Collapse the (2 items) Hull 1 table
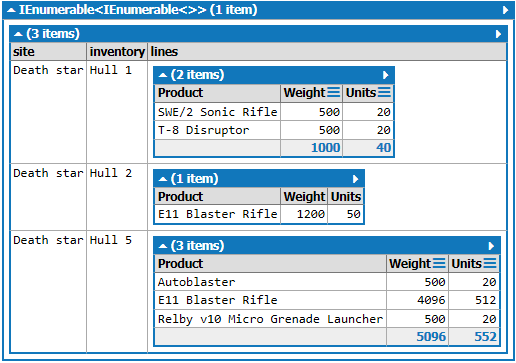This screenshot has height=363, width=516. point(163,75)
